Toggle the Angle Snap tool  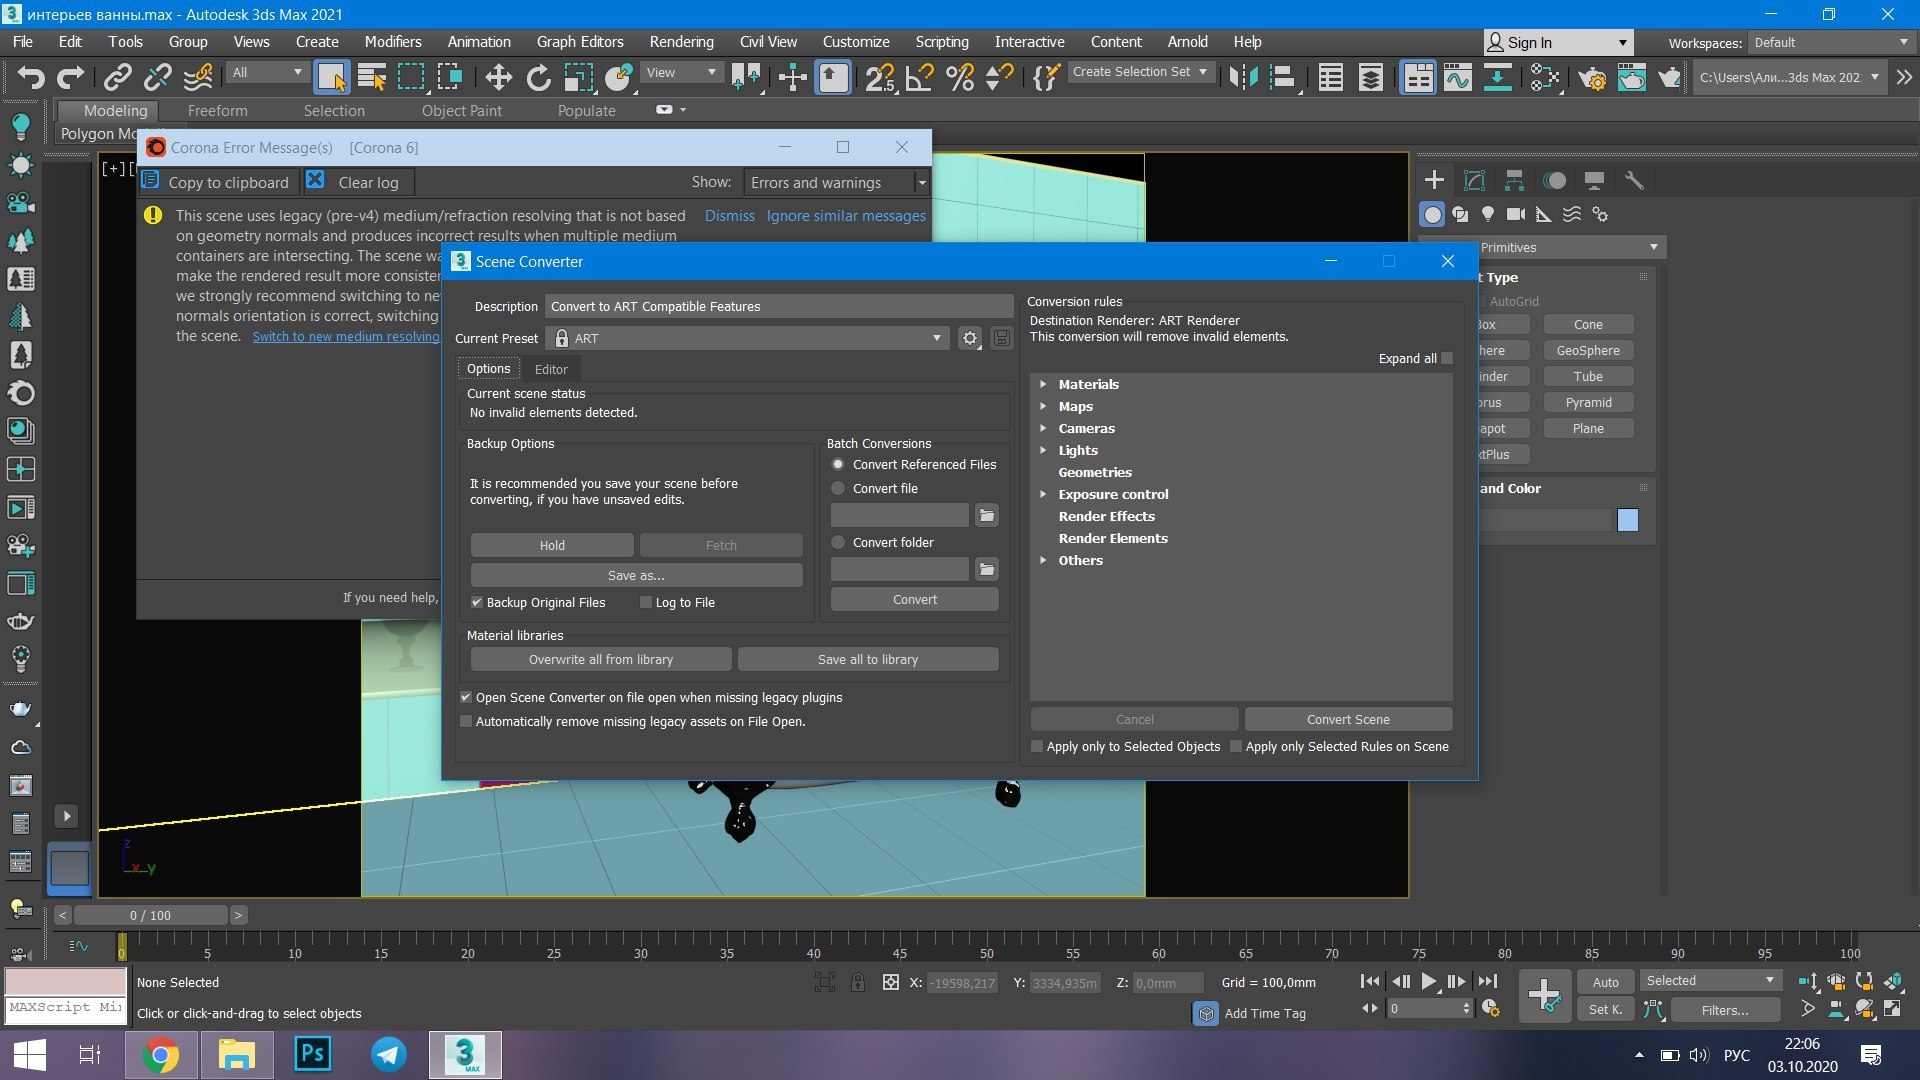[919, 77]
